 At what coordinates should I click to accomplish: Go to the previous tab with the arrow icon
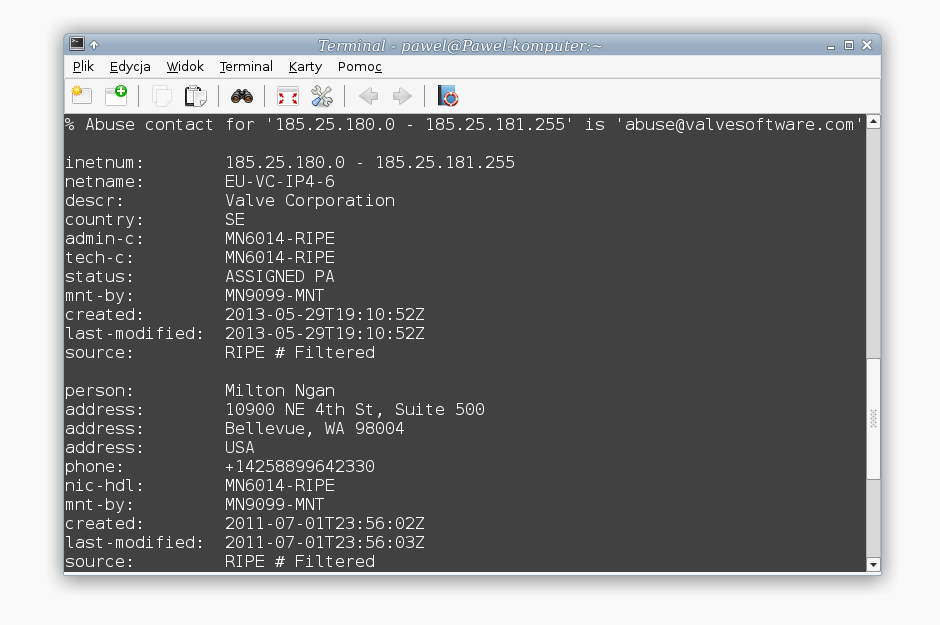368,96
